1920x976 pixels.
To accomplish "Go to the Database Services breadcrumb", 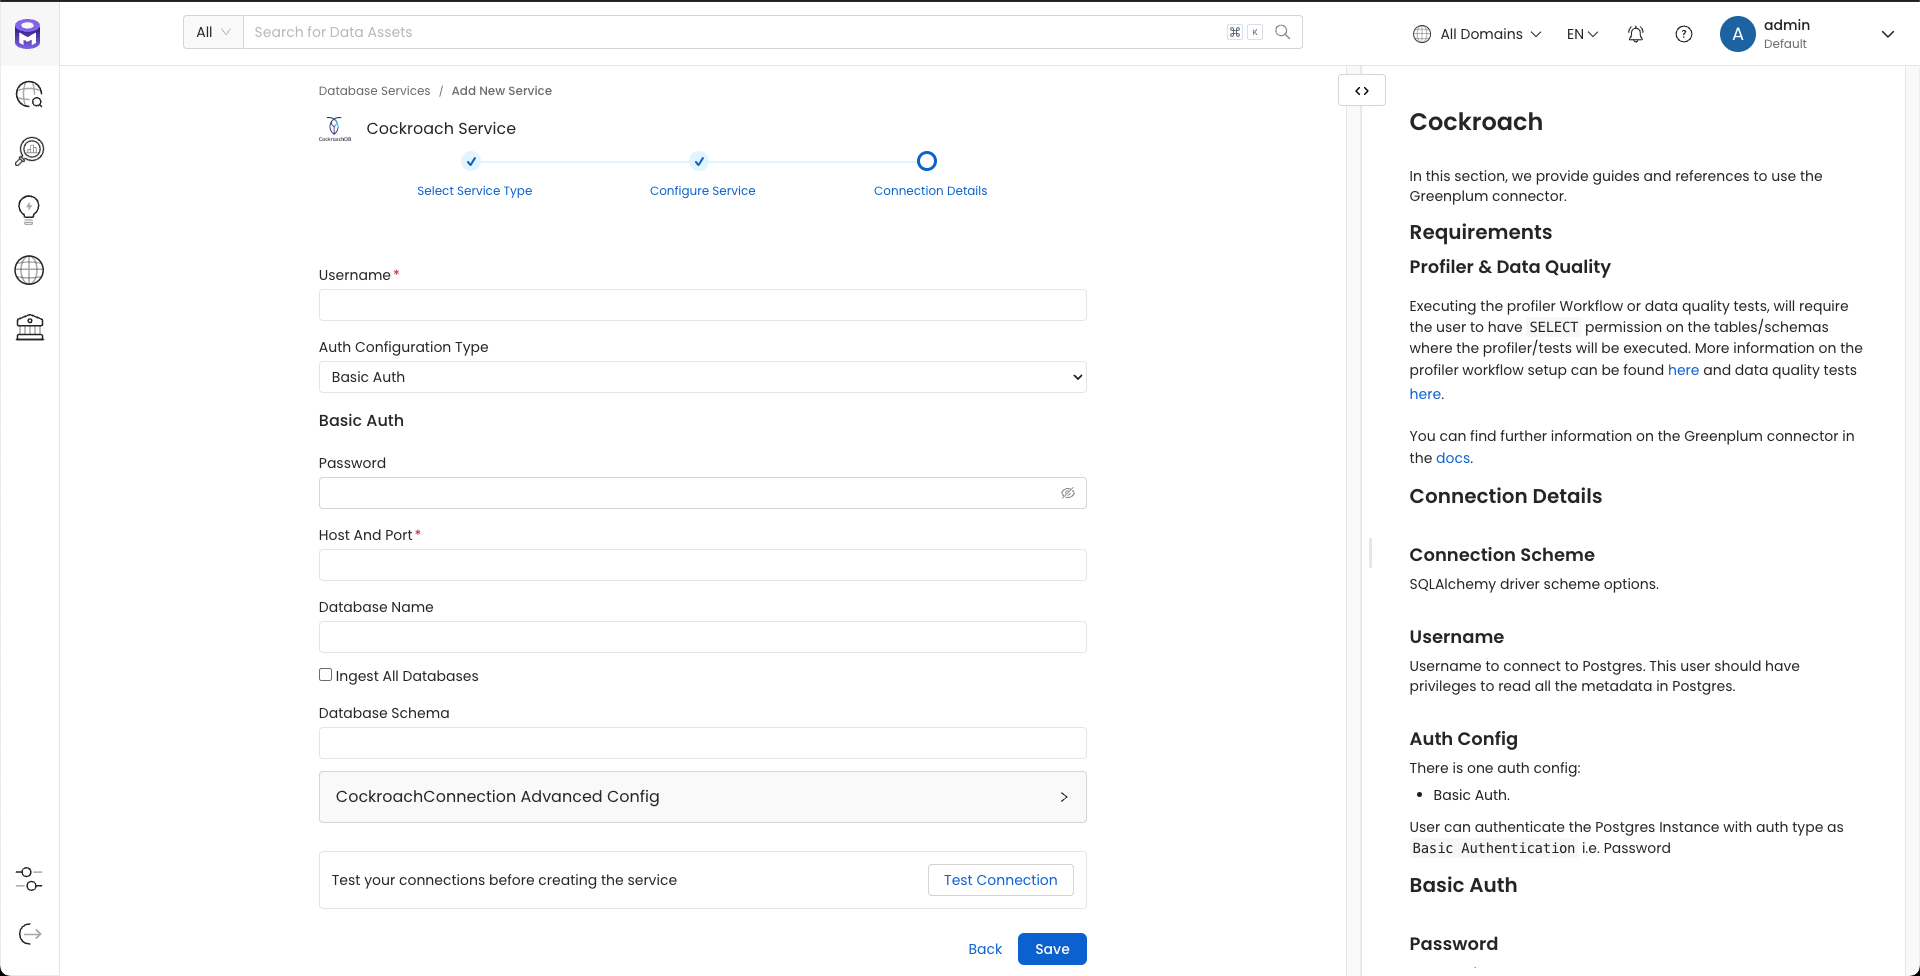I will 374,90.
